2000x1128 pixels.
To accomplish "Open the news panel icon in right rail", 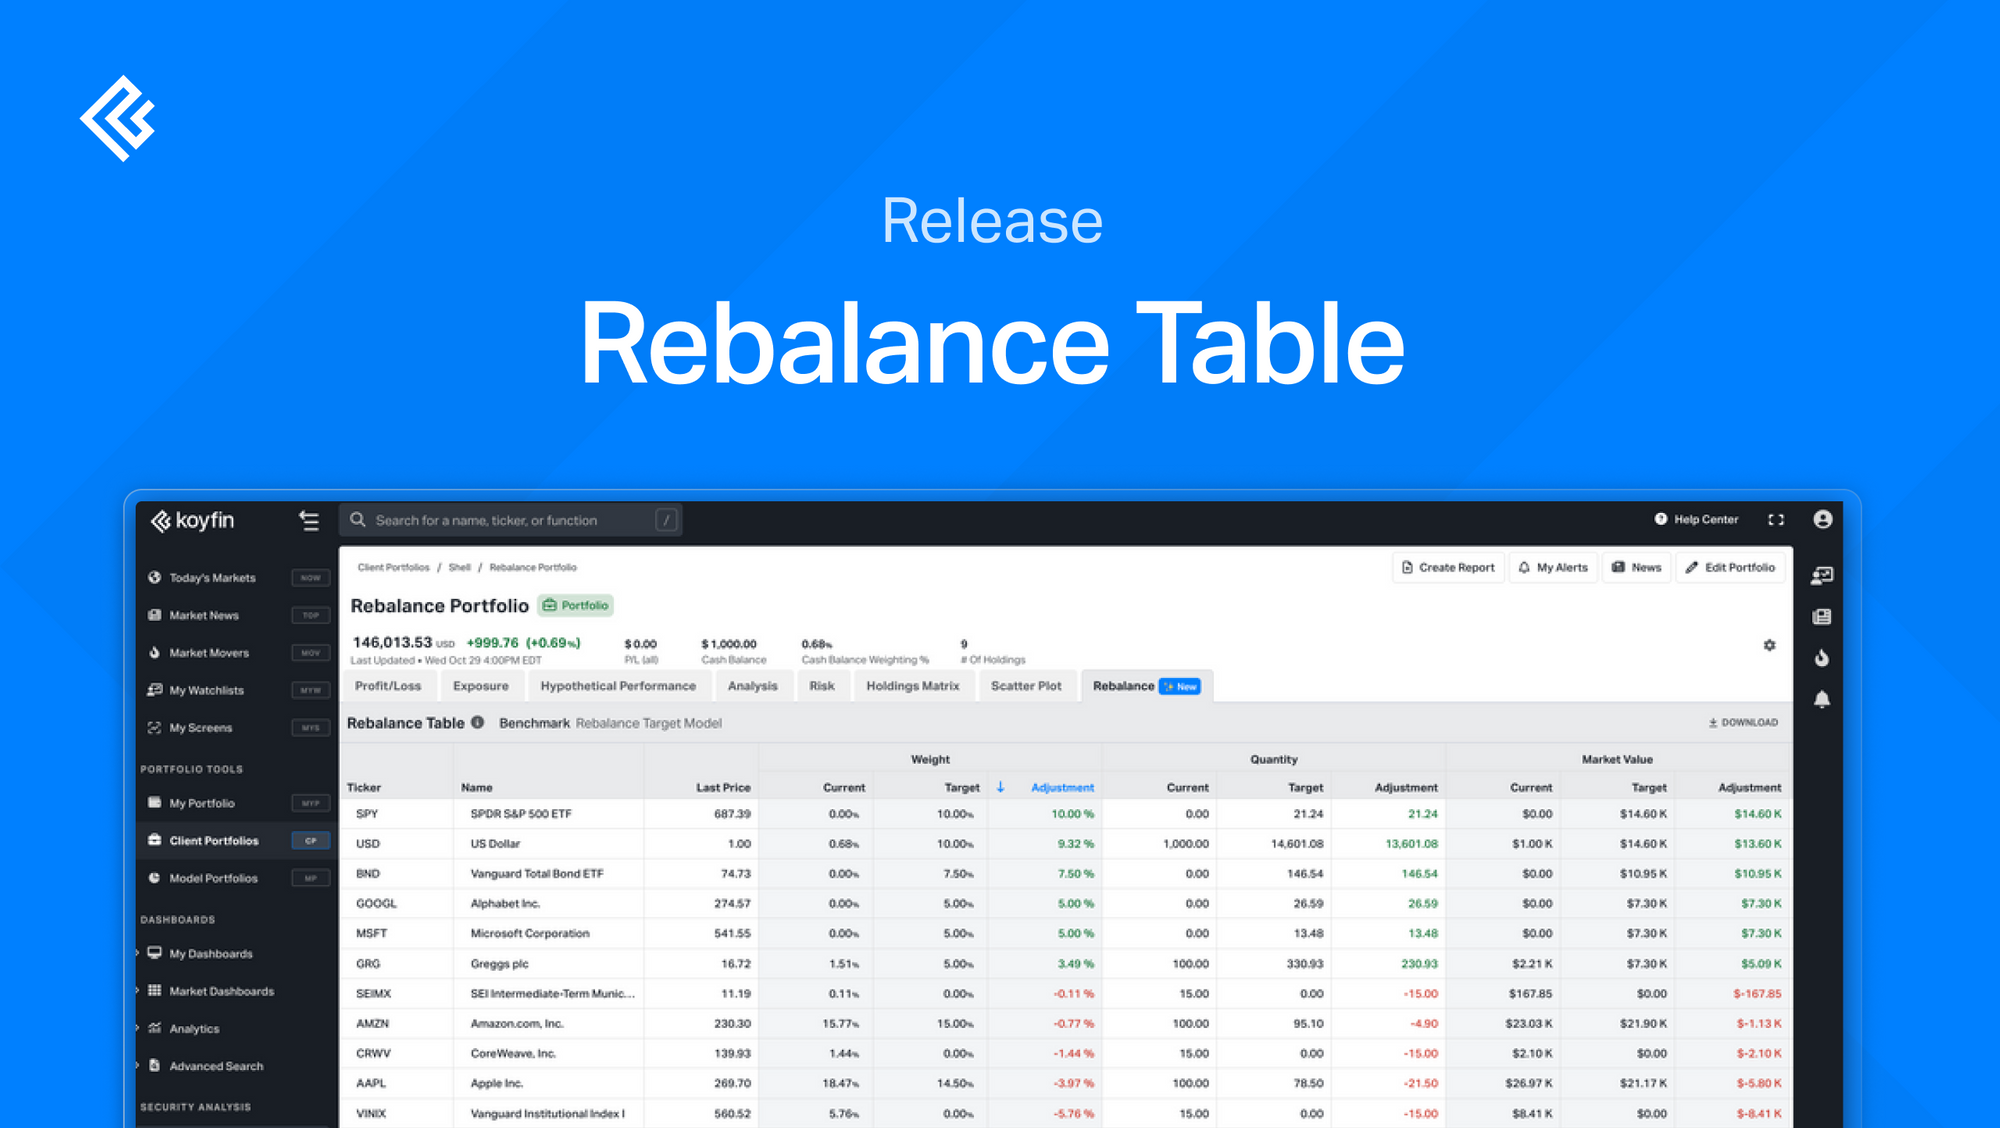I will 1822,616.
